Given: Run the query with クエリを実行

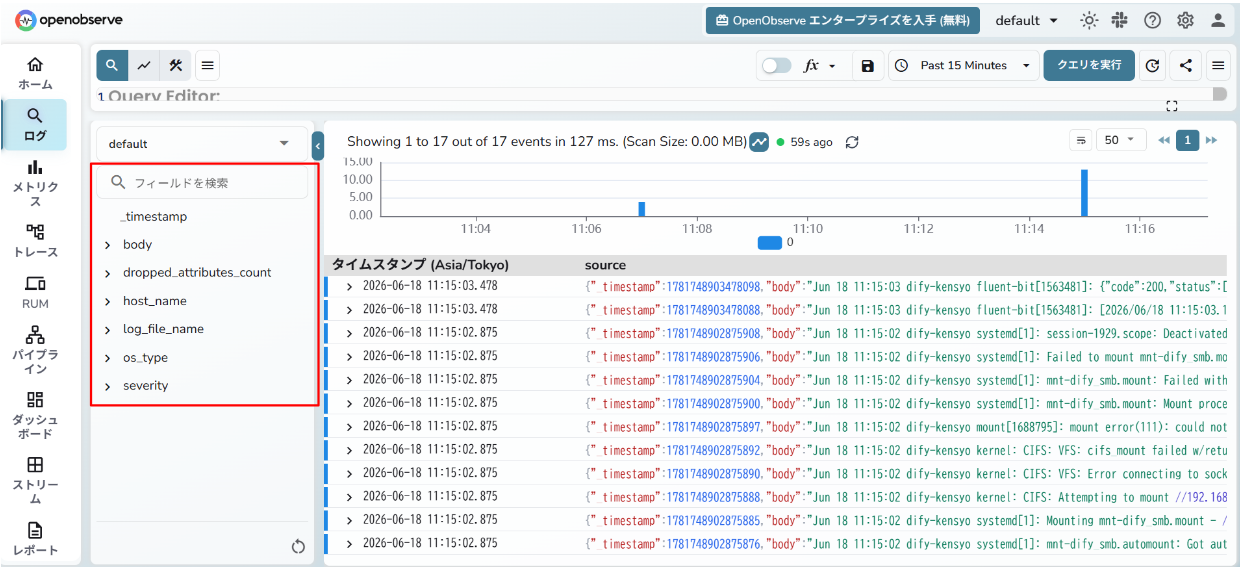Looking at the screenshot, I should coord(1089,66).
